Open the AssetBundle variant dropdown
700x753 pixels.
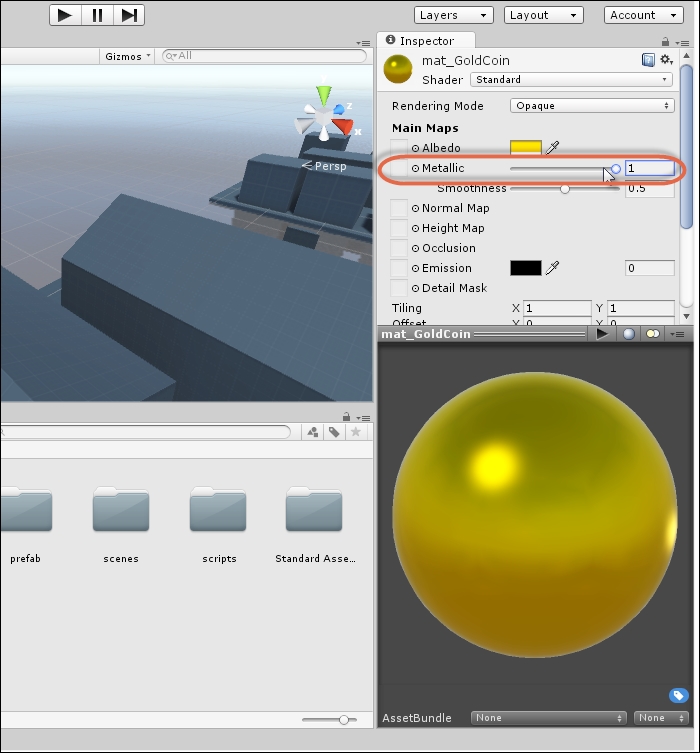(x=661, y=718)
